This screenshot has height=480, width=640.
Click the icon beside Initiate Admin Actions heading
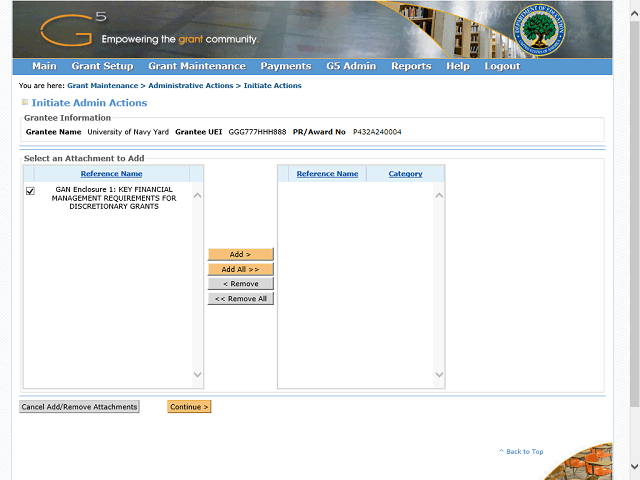(25, 102)
